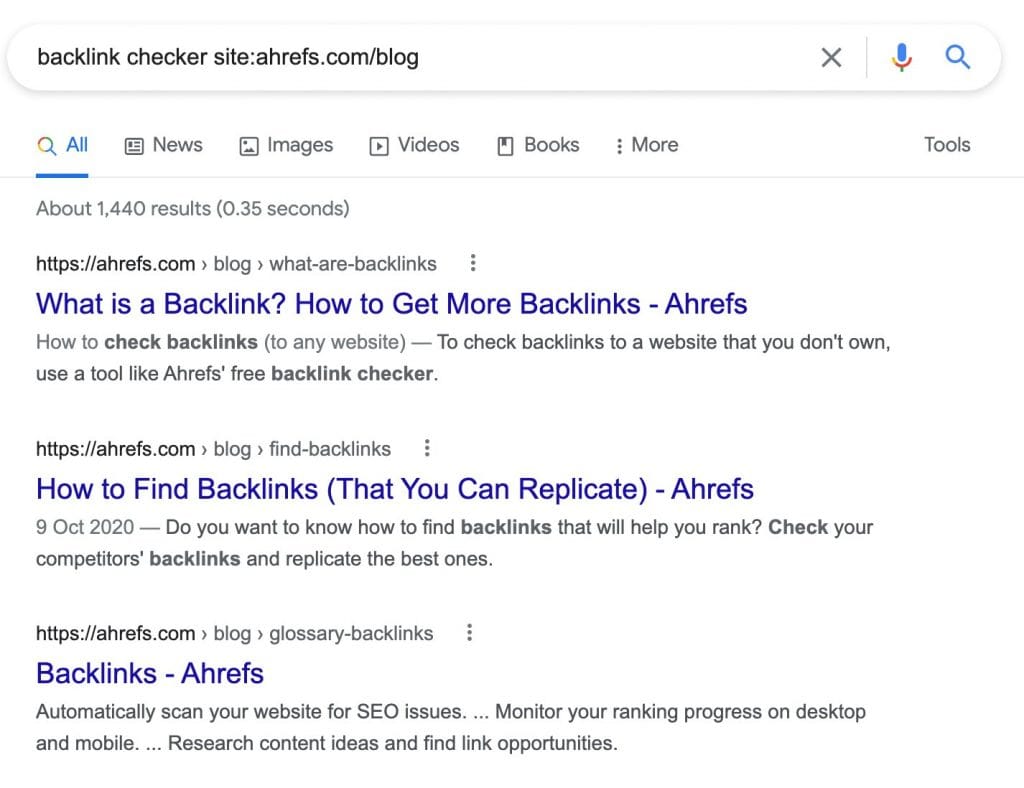
Task: Click the glossary-backlinks breadcrumb URL
Action: click(x=234, y=633)
